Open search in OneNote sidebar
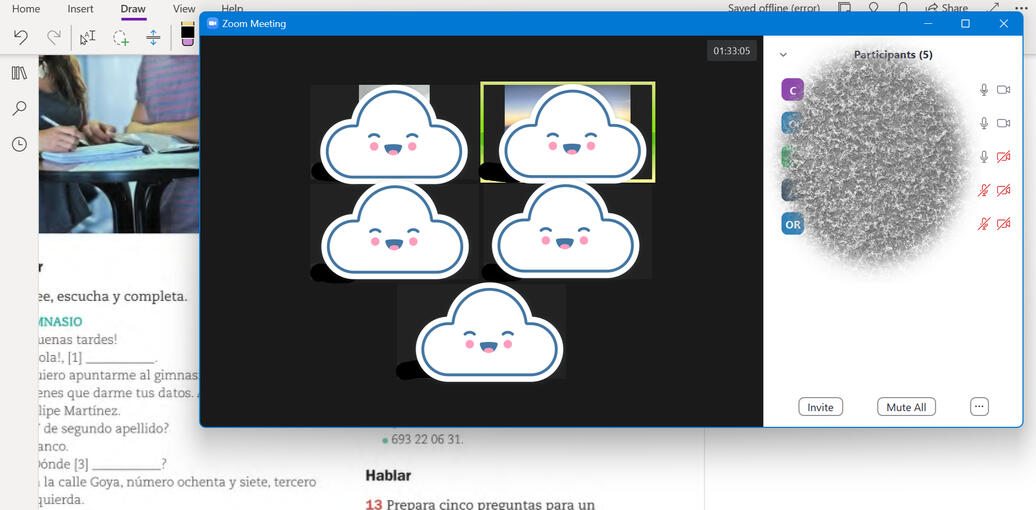 click(x=19, y=108)
